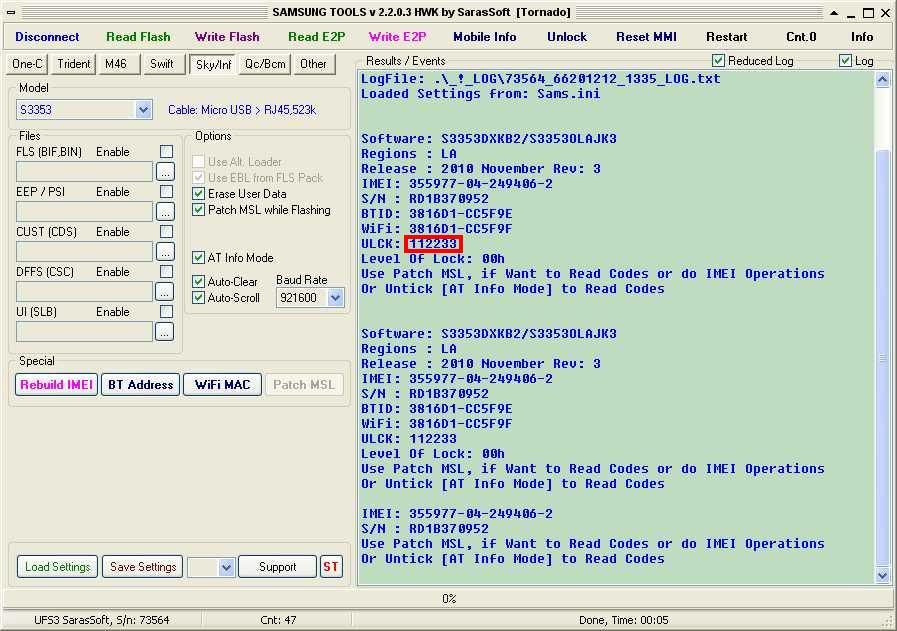
Task: Toggle the Auto-Scroll checkbox
Action: [199, 297]
